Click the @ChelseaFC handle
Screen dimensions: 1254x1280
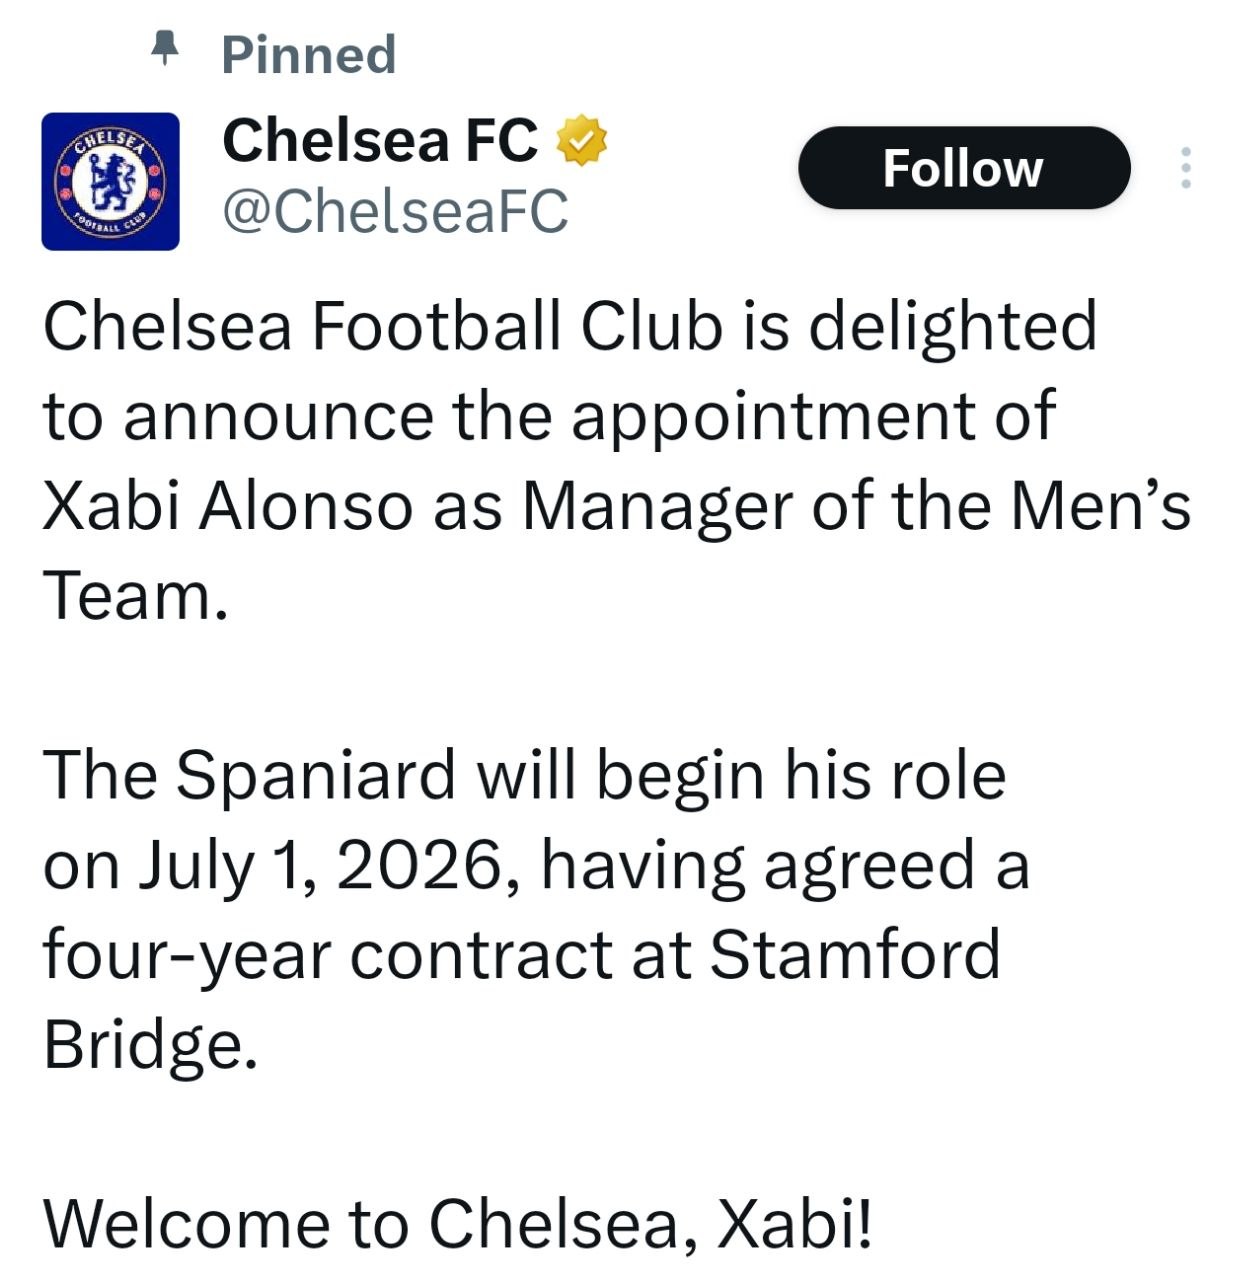[395, 211]
